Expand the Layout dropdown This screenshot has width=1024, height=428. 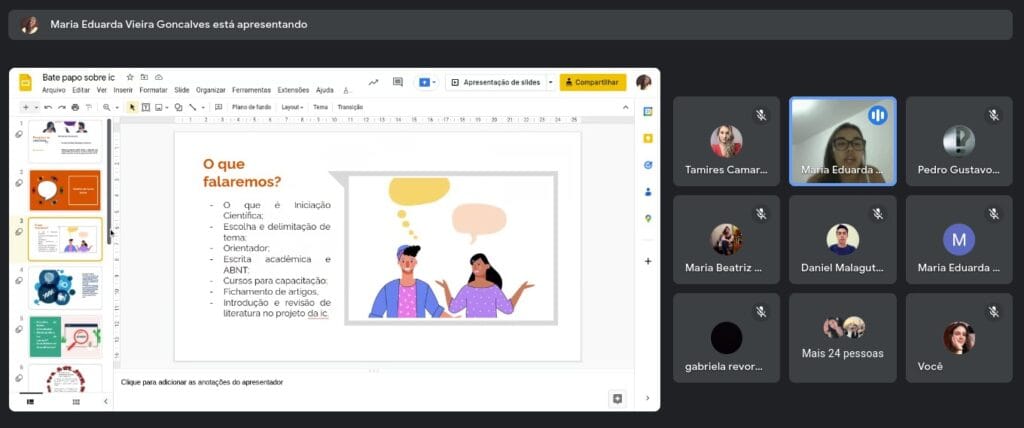click(292, 107)
